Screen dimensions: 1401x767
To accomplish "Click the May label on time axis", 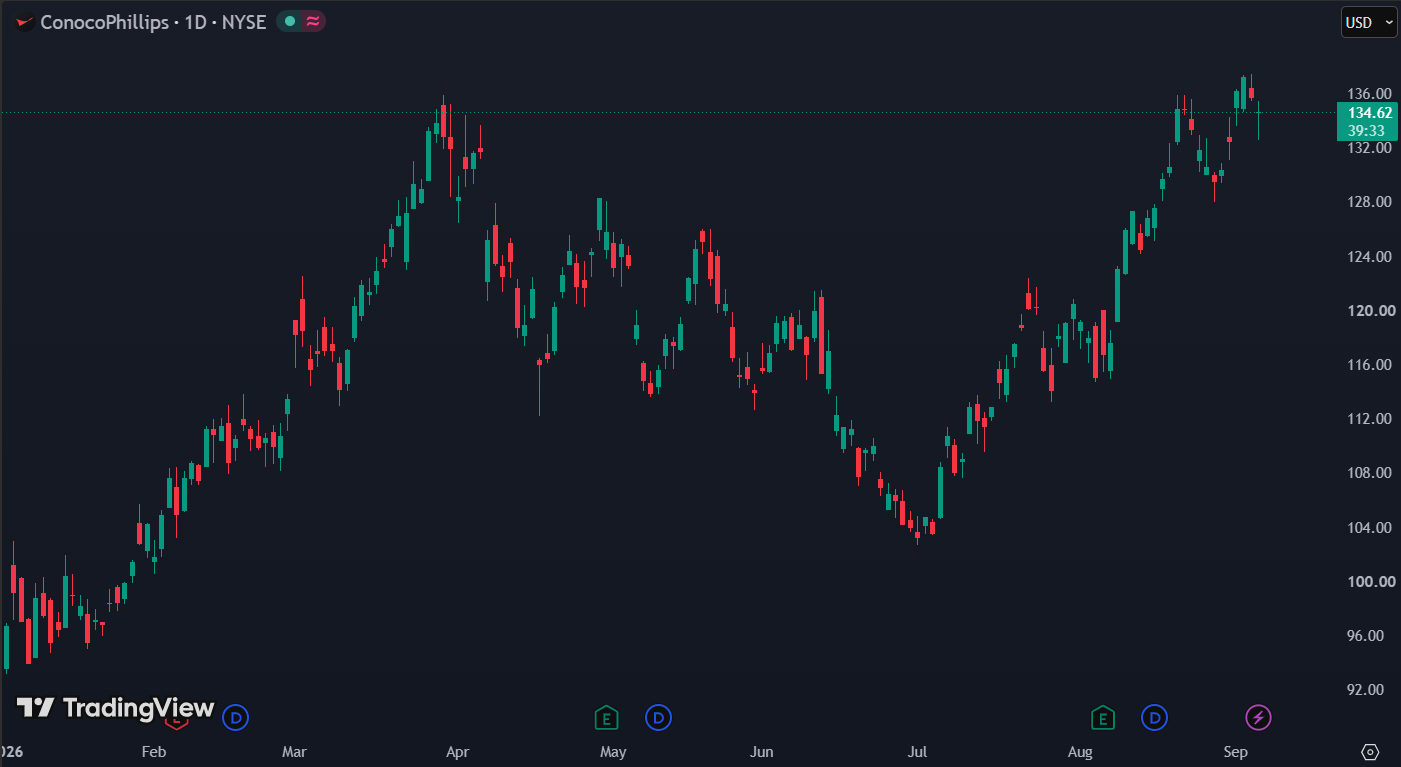I will tap(613, 751).
